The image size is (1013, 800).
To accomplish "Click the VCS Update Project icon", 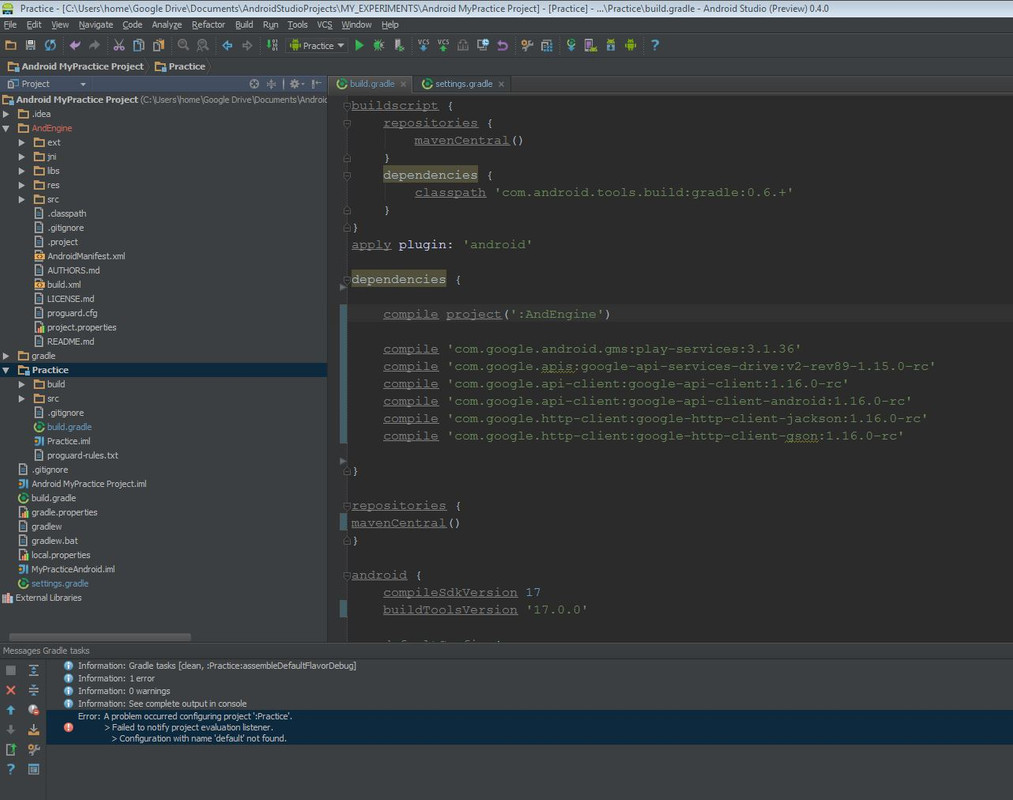I will tap(423, 45).
